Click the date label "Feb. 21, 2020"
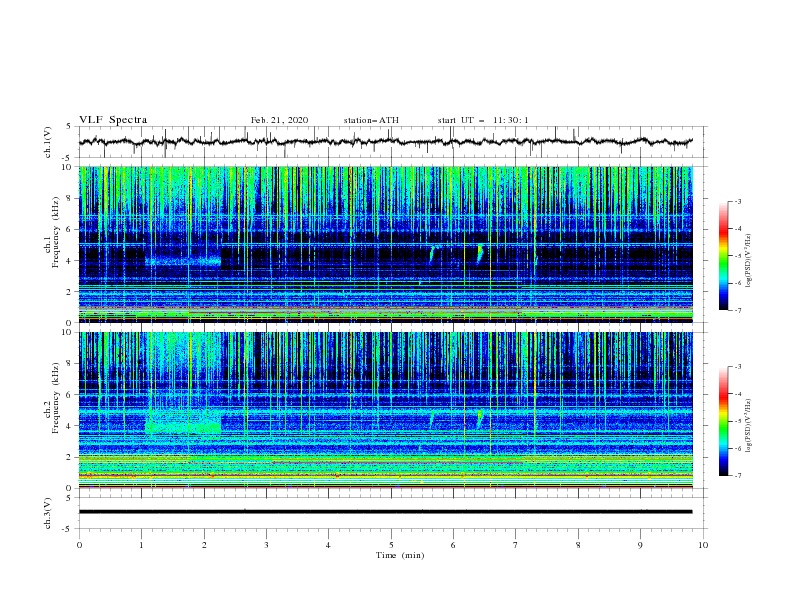 point(279,120)
